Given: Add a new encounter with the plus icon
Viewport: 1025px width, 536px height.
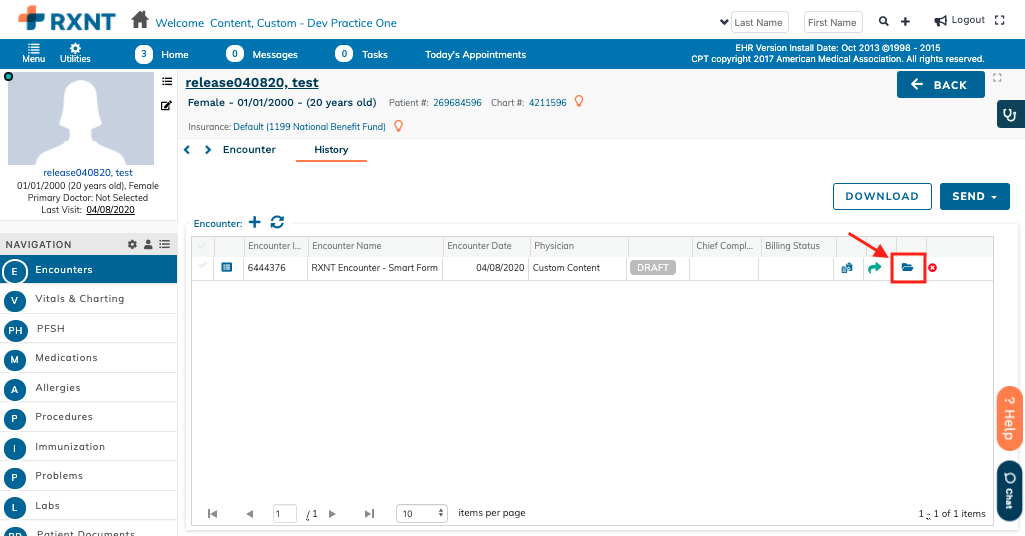Looking at the screenshot, I should (x=255, y=222).
